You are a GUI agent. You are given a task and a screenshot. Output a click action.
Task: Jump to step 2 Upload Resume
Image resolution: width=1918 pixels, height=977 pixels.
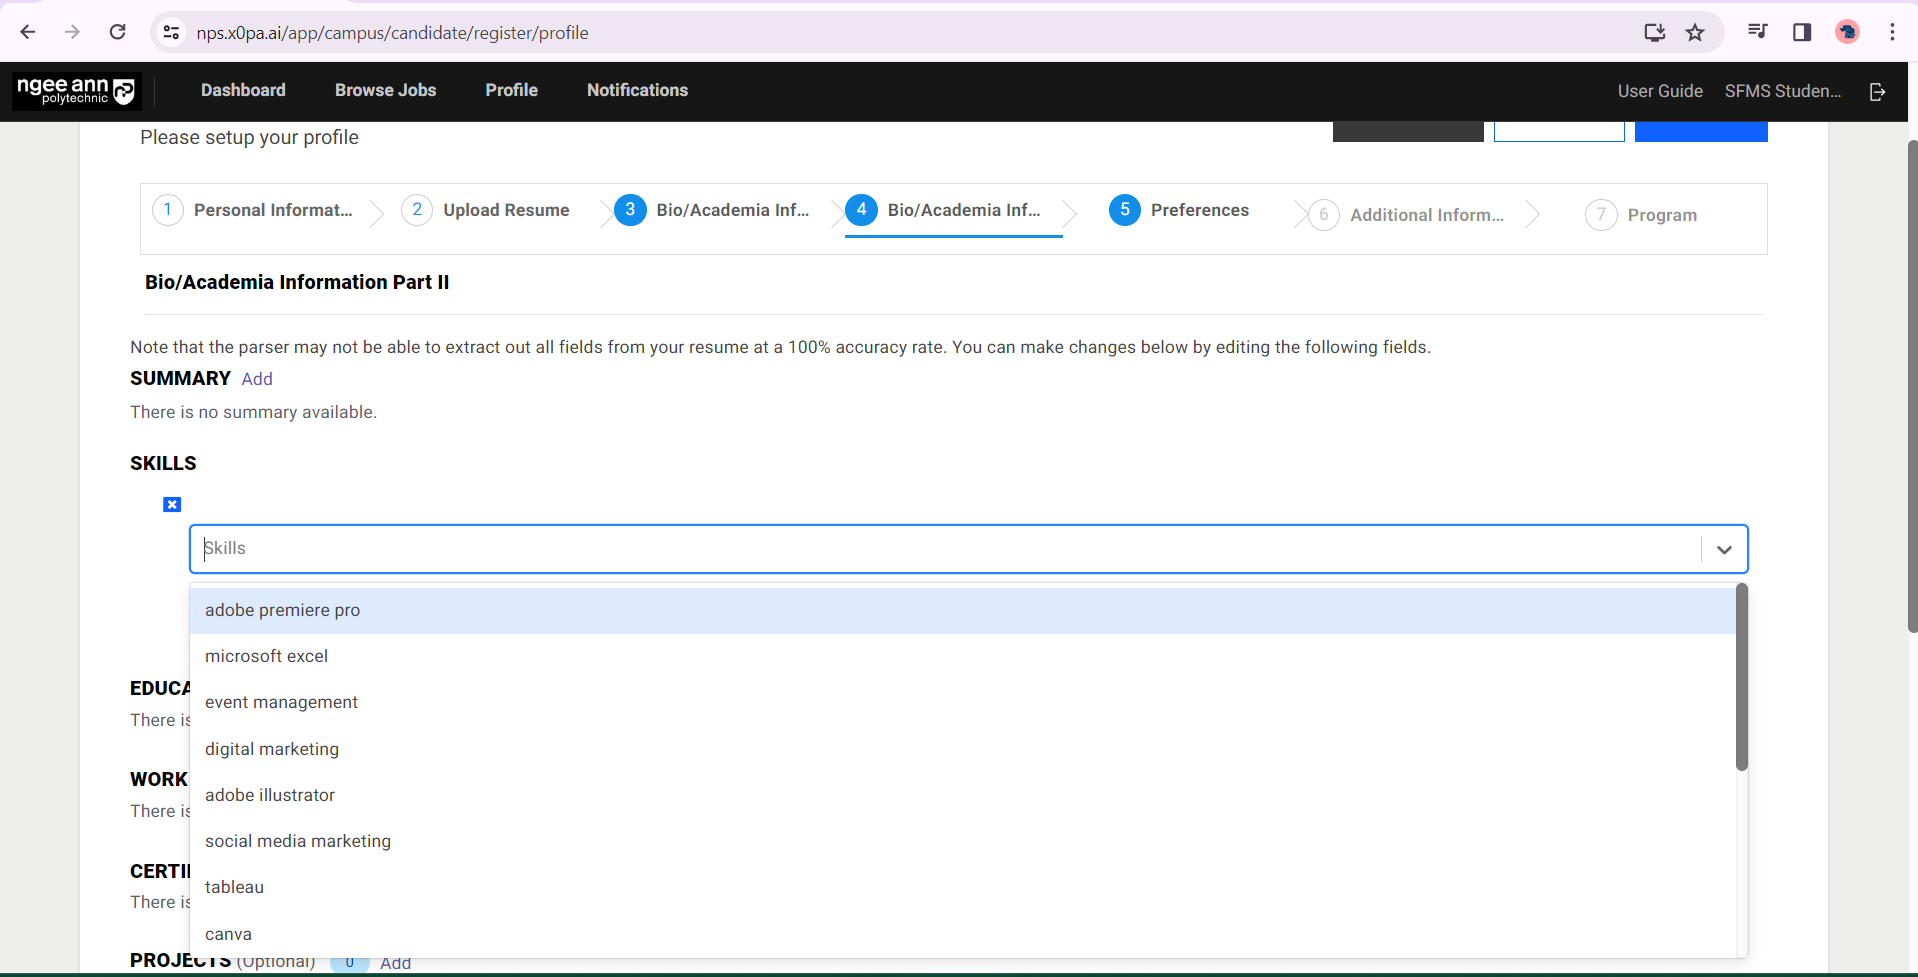click(x=486, y=210)
